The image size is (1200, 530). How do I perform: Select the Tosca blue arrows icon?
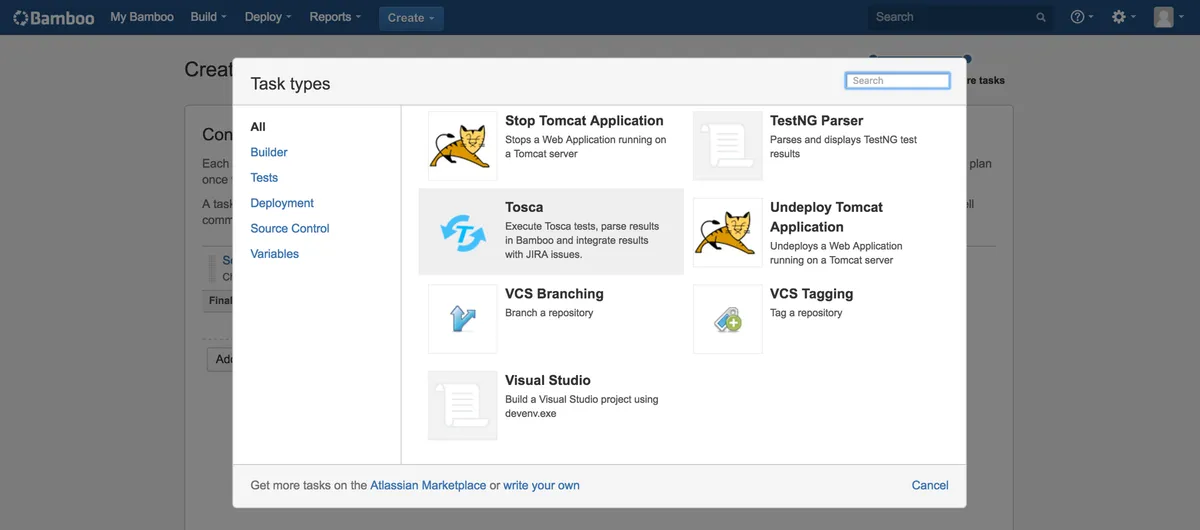tap(462, 232)
